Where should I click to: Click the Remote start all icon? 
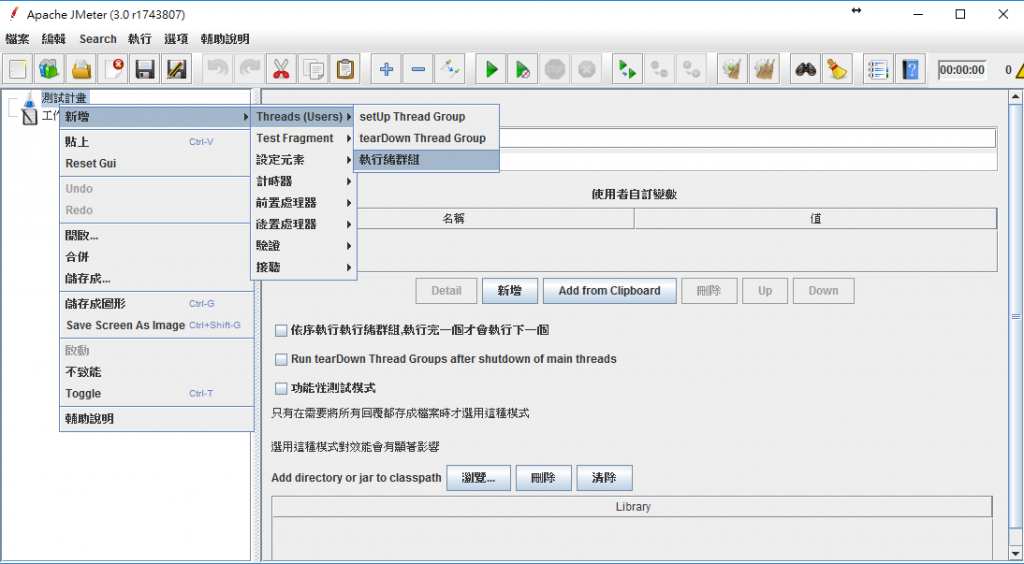(x=628, y=69)
